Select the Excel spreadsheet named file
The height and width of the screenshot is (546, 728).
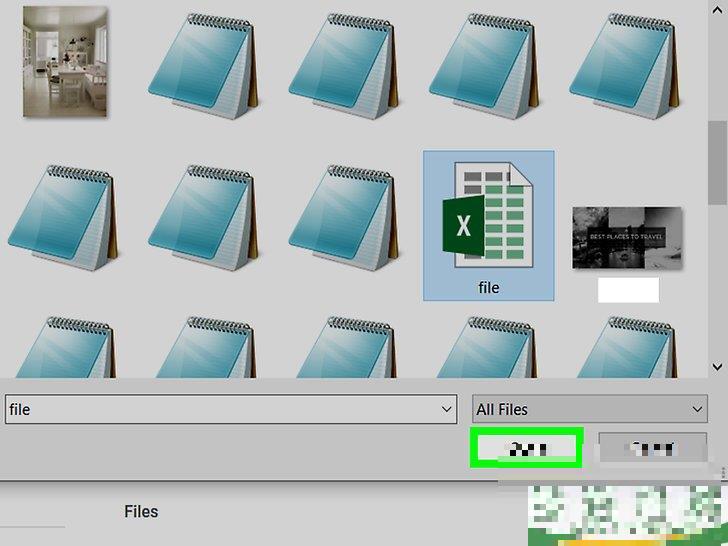(x=488, y=225)
